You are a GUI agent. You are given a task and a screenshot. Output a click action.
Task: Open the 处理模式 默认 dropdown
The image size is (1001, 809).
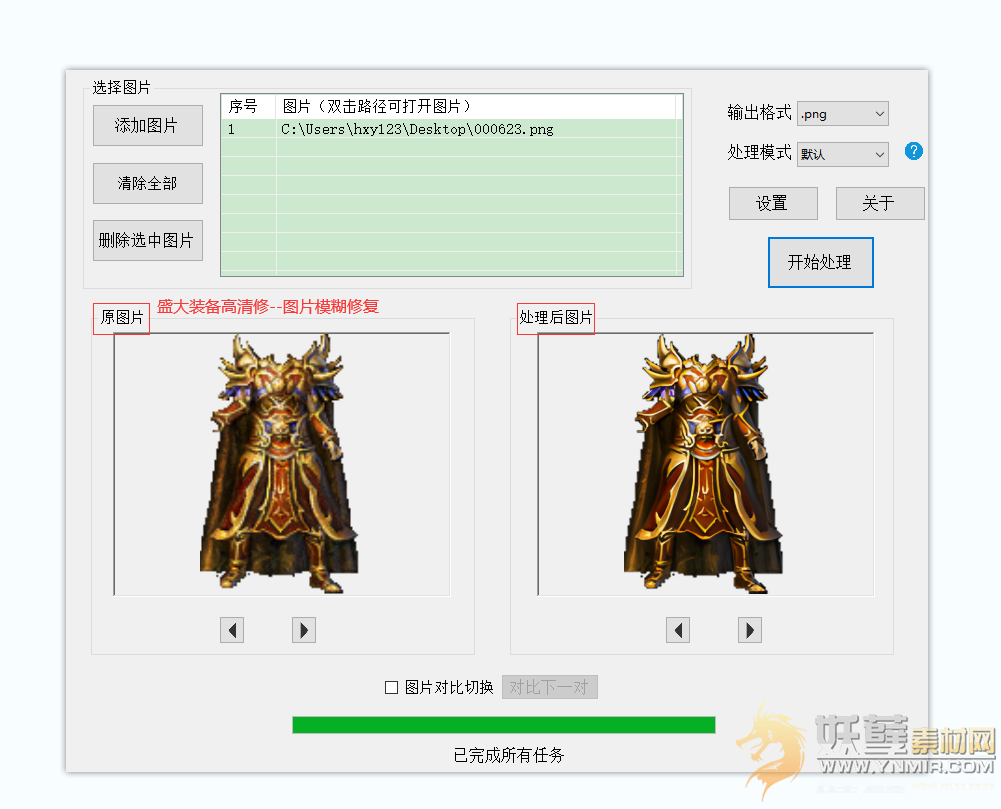pos(843,154)
